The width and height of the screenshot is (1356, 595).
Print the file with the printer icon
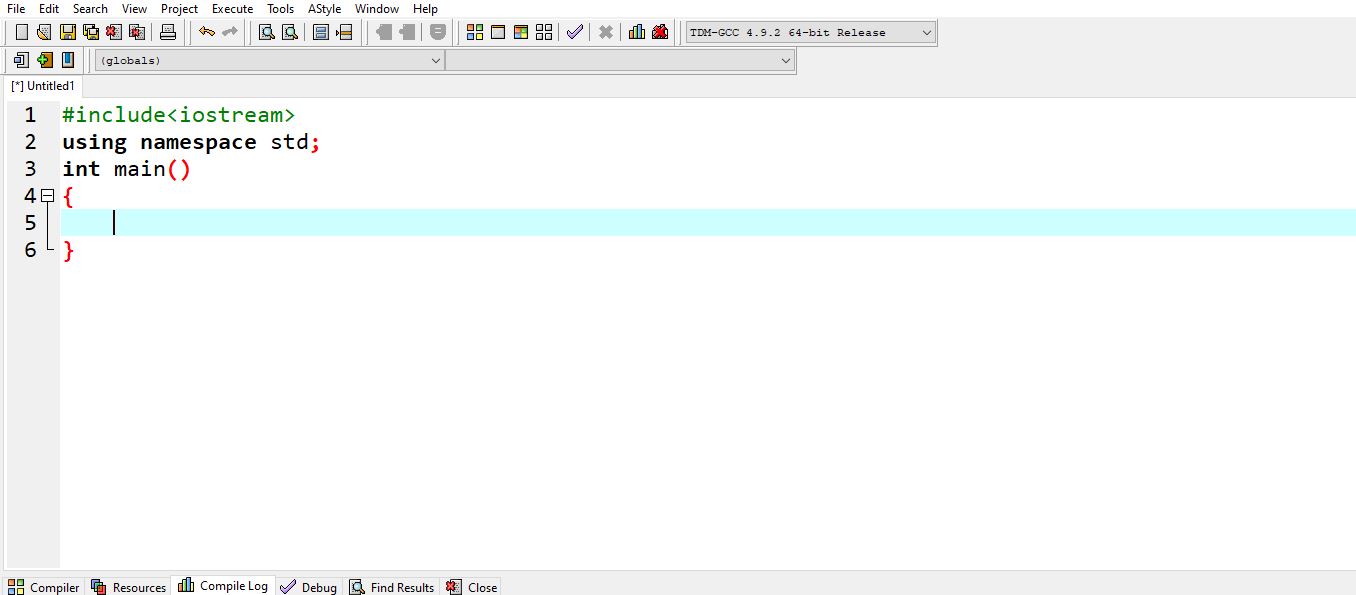[168, 32]
